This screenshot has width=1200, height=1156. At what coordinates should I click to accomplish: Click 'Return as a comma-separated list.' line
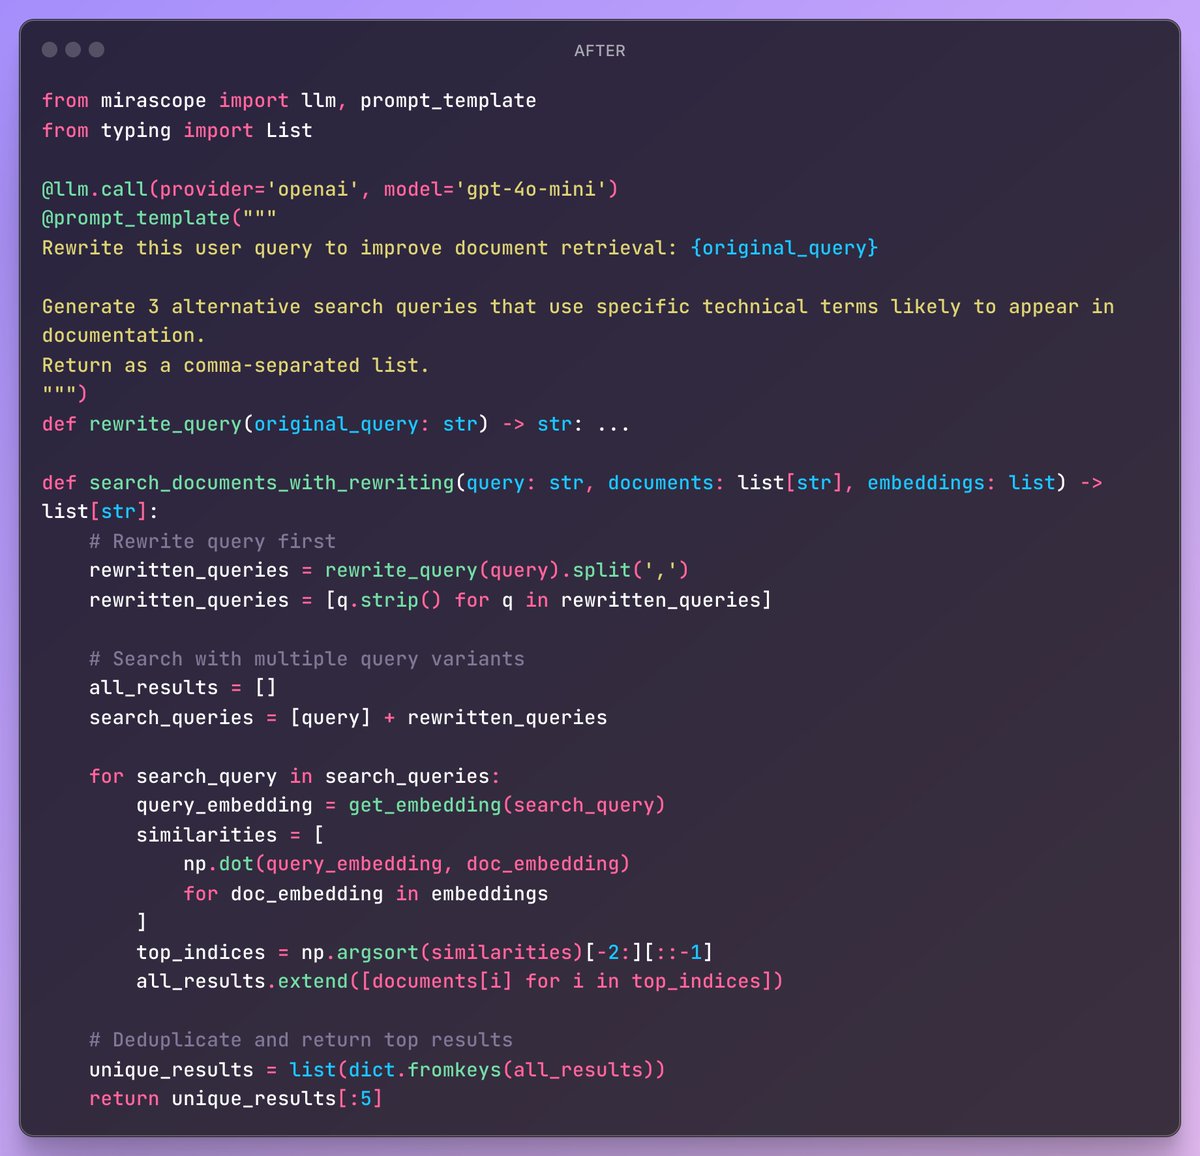(236, 366)
